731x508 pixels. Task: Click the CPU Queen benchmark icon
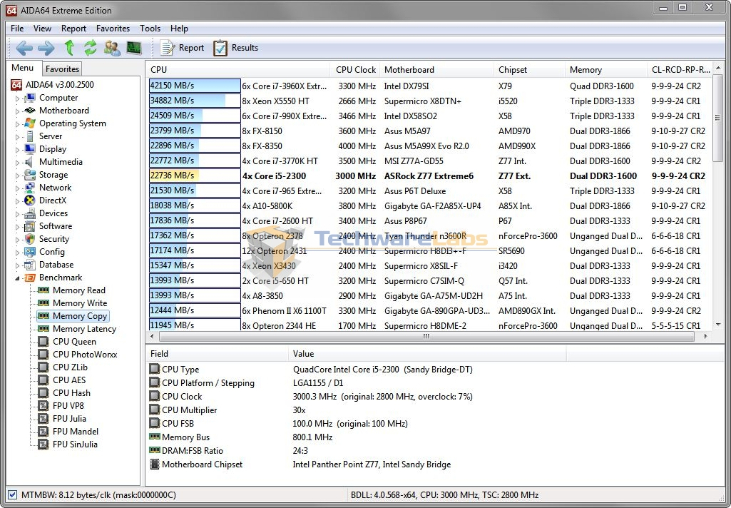pos(43,342)
